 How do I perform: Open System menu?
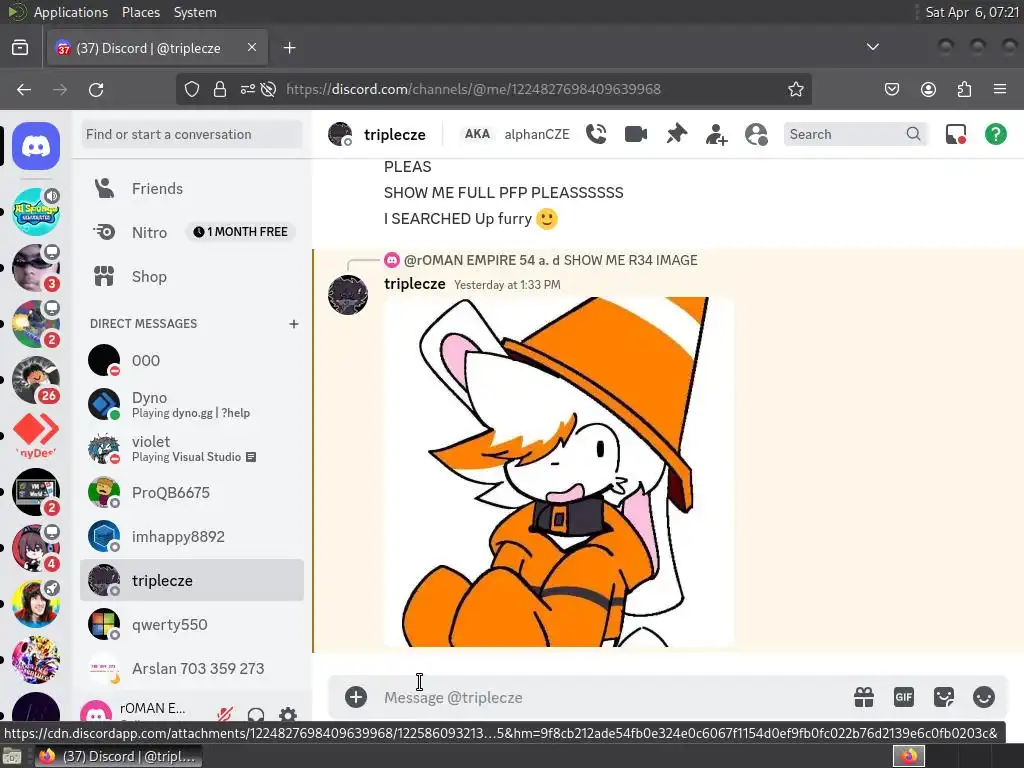pyautogui.click(x=195, y=12)
